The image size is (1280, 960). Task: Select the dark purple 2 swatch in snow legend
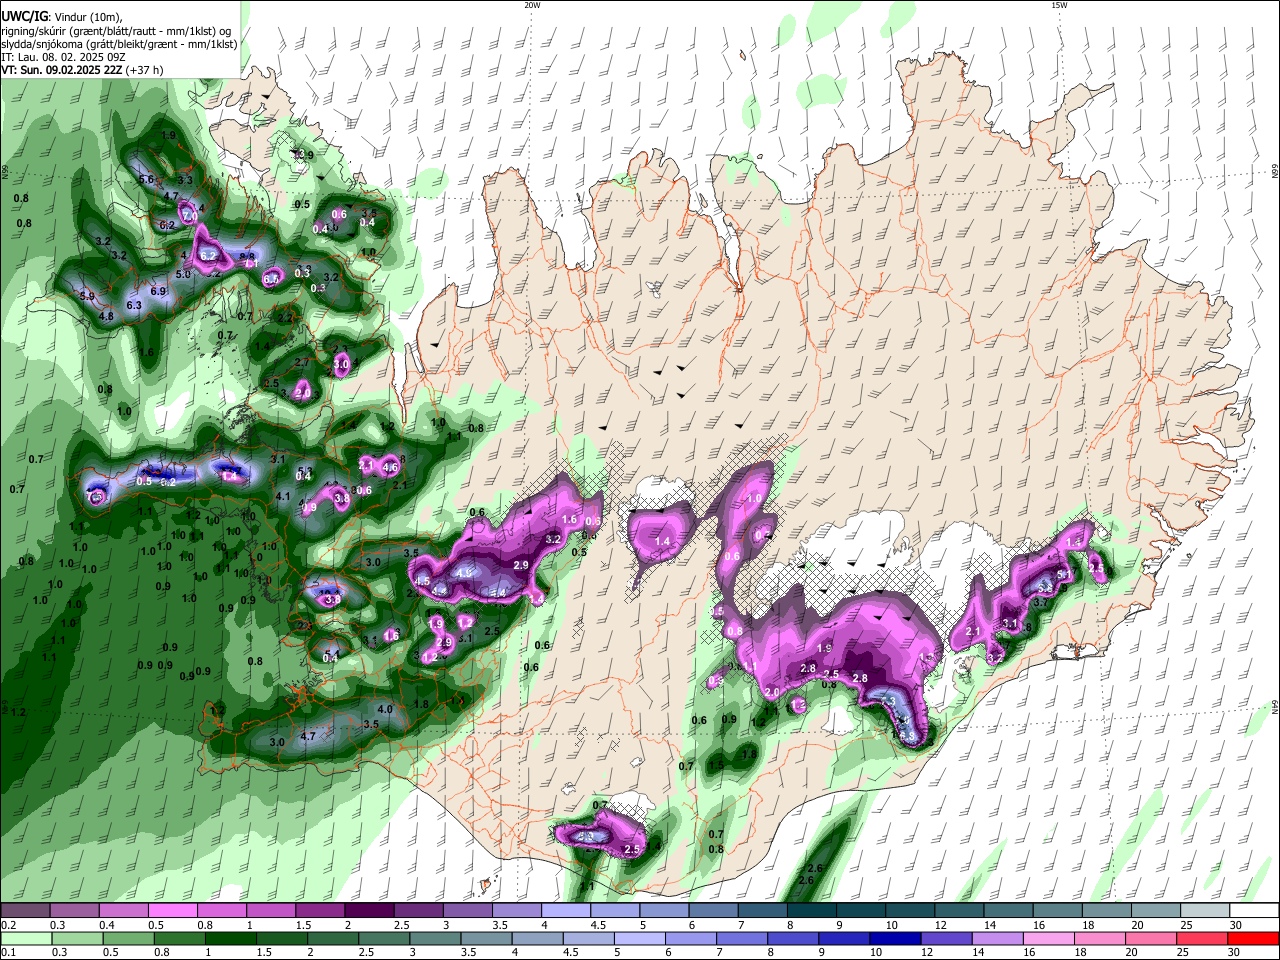(x=369, y=911)
